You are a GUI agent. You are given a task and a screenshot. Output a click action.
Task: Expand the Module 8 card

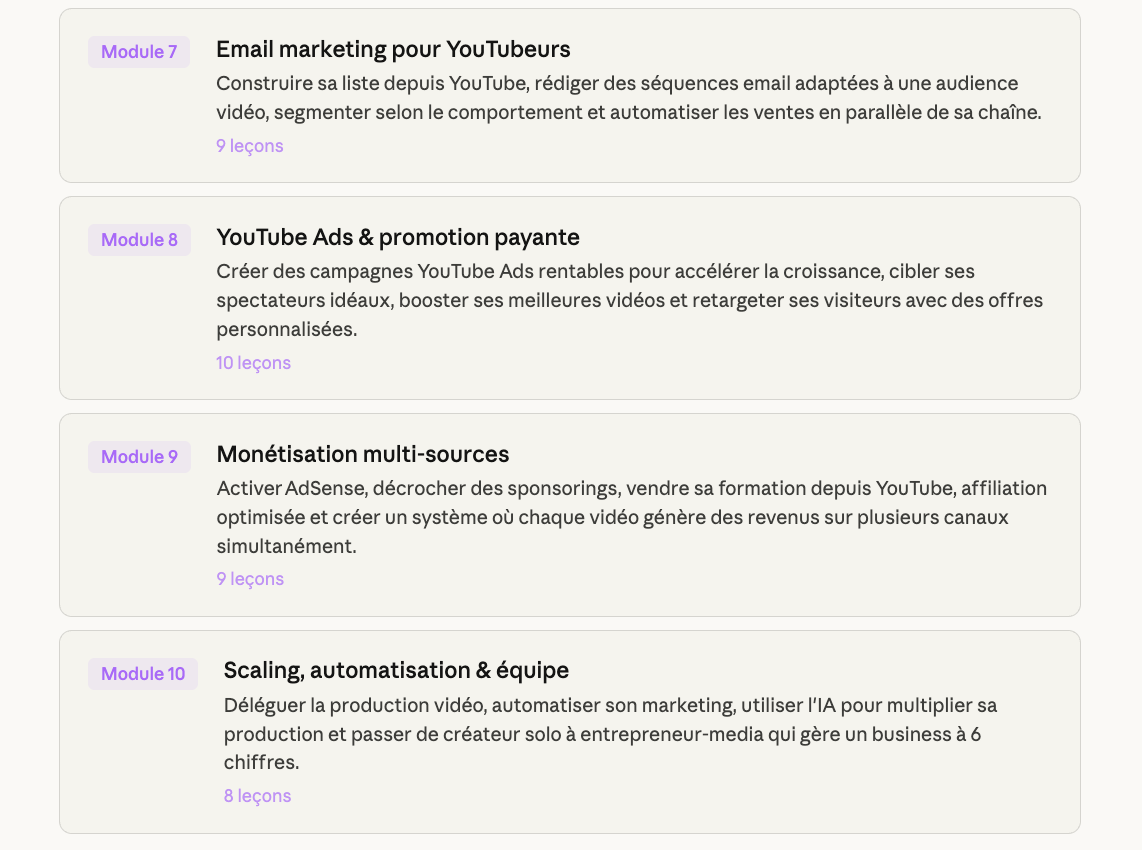click(x=1000, y=365)
